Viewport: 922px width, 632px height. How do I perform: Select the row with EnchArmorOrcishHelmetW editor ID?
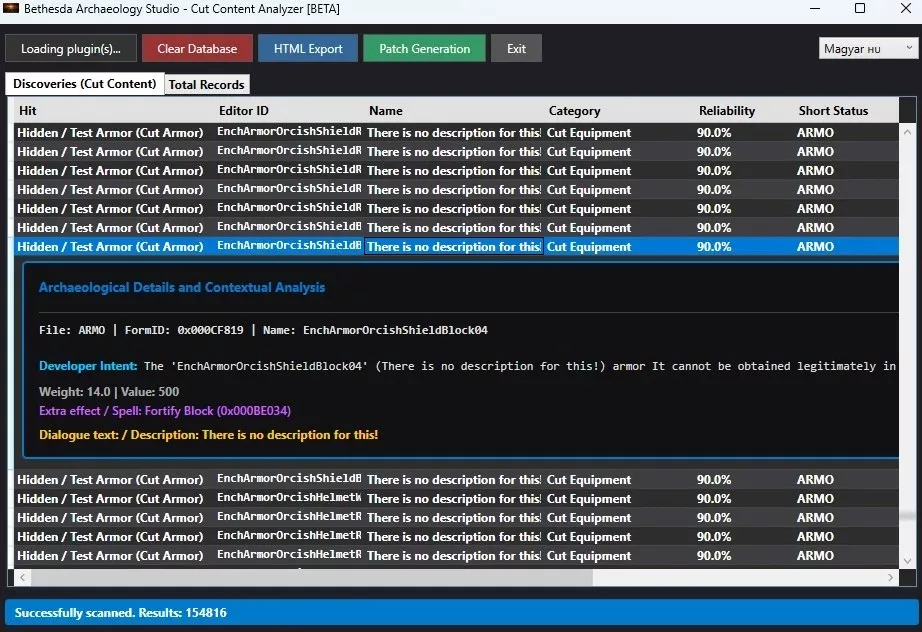click(x=456, y=499)
